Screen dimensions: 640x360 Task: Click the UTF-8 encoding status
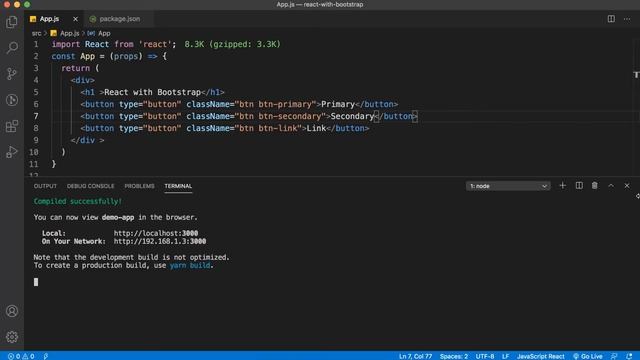coord(485,356)
